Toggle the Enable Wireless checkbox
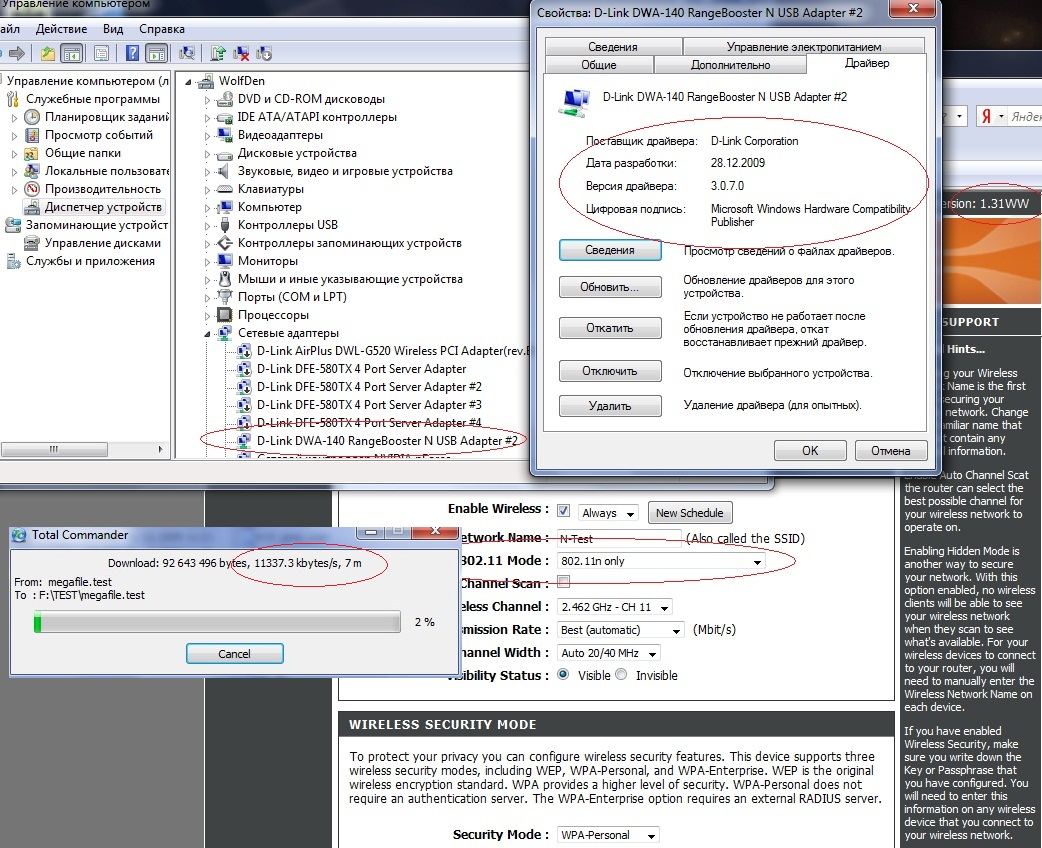 click(x=564, y=510)
